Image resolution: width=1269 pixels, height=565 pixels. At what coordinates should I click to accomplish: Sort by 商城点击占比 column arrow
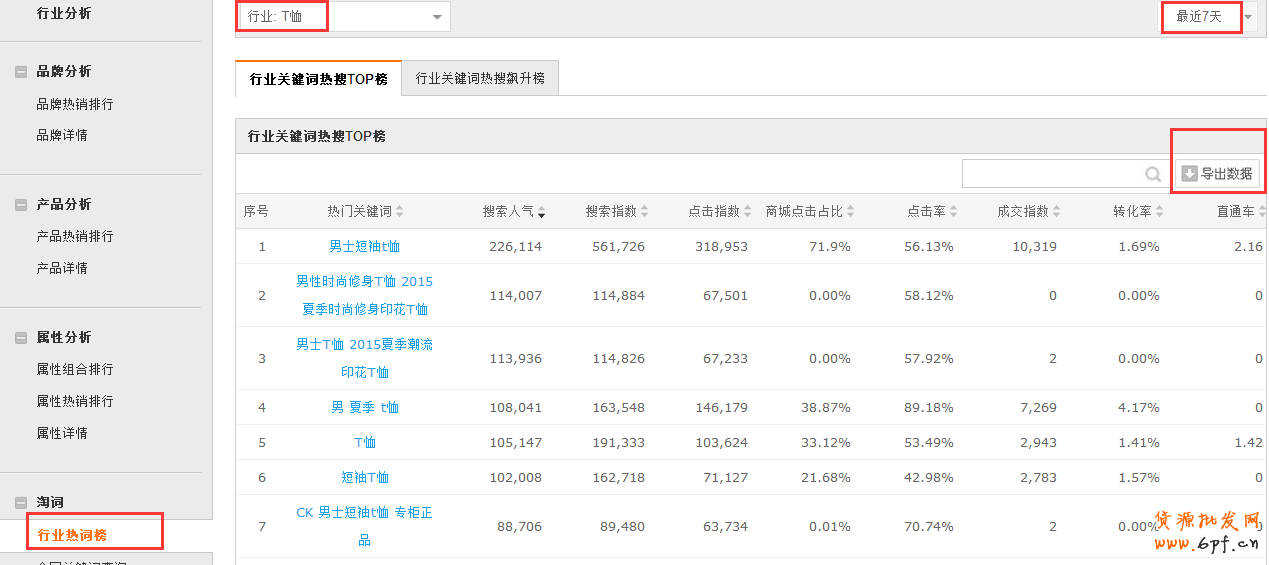pyautogui.click(x=850, y=212)
